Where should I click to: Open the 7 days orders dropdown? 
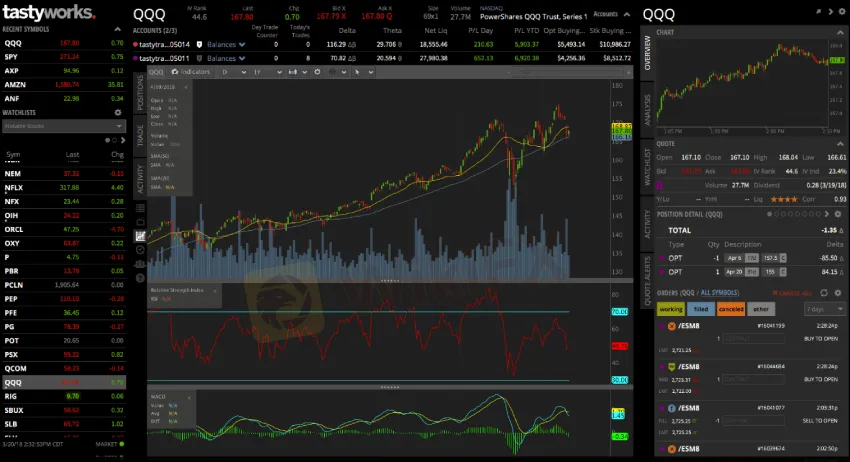825,309
